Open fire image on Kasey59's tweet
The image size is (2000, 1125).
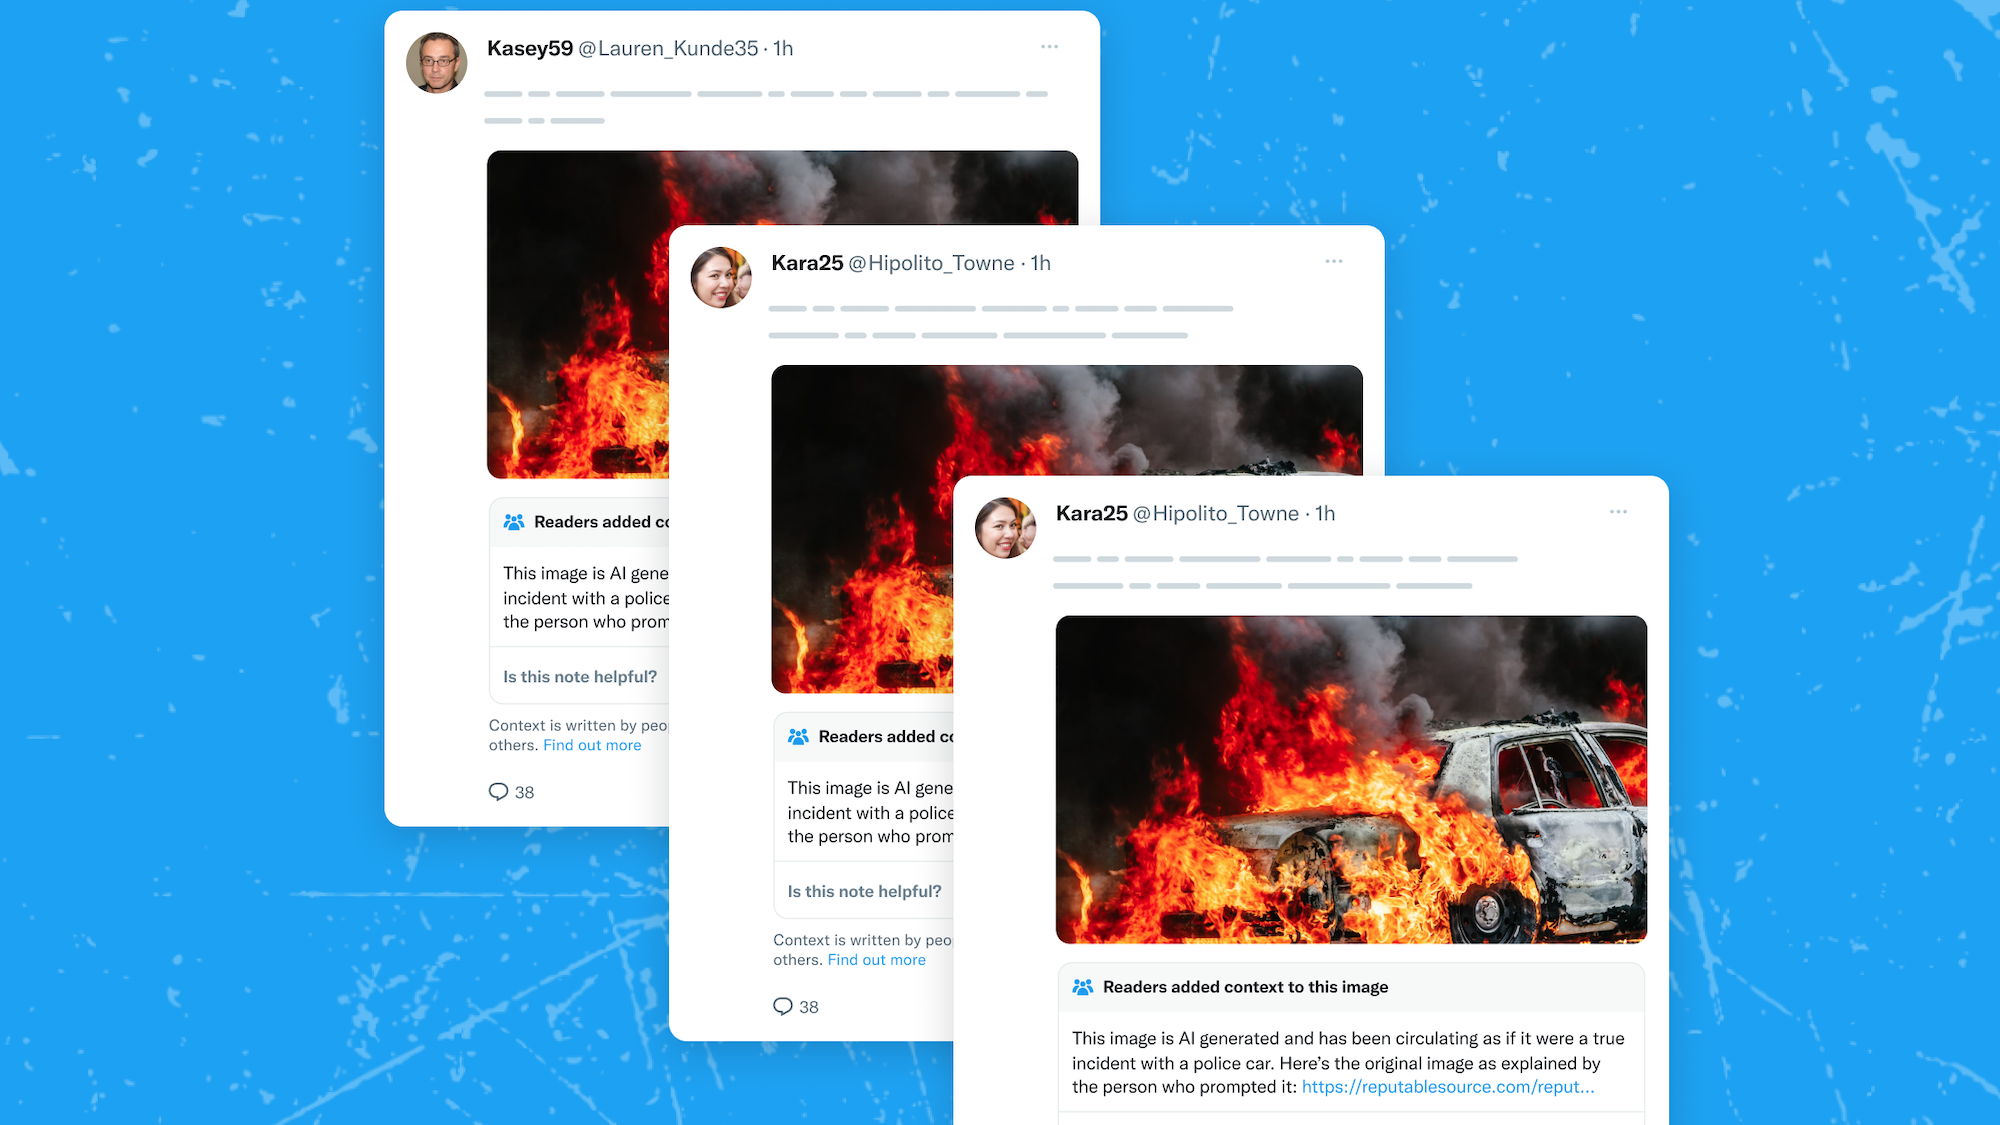(578, 314)
